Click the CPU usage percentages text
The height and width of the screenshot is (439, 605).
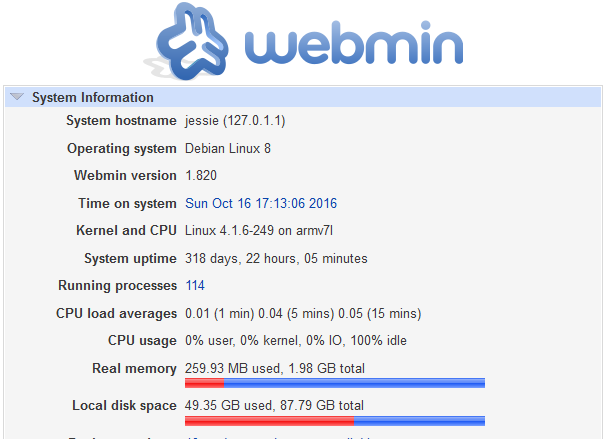coord(296,341)
